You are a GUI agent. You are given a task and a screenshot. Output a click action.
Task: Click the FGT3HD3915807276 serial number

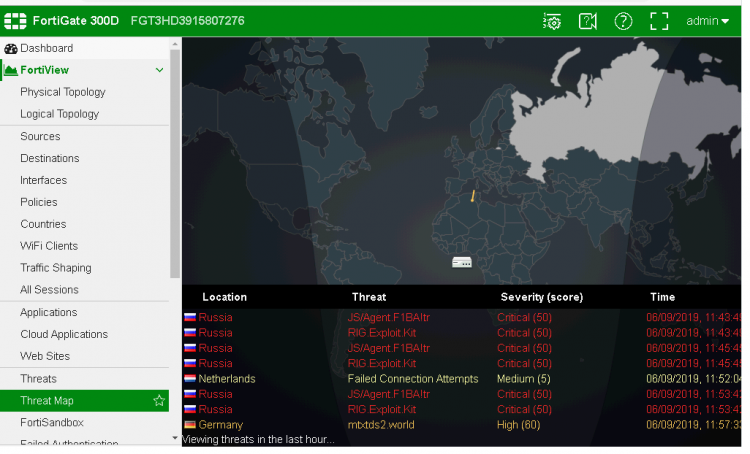(188, 21)
